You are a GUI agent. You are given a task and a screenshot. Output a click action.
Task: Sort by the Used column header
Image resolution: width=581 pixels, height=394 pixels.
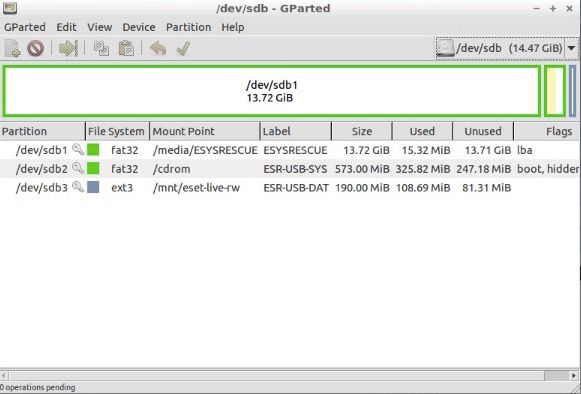(x=422, y=131)
